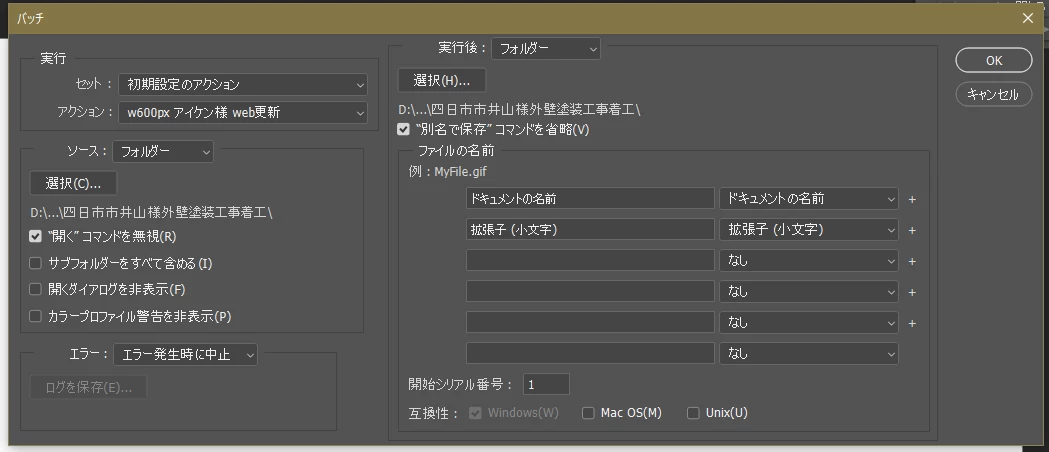1049x452 pixels.
Task: Click plus icon beside first ドキュメントの名前 row
Action: coord(911,199)
